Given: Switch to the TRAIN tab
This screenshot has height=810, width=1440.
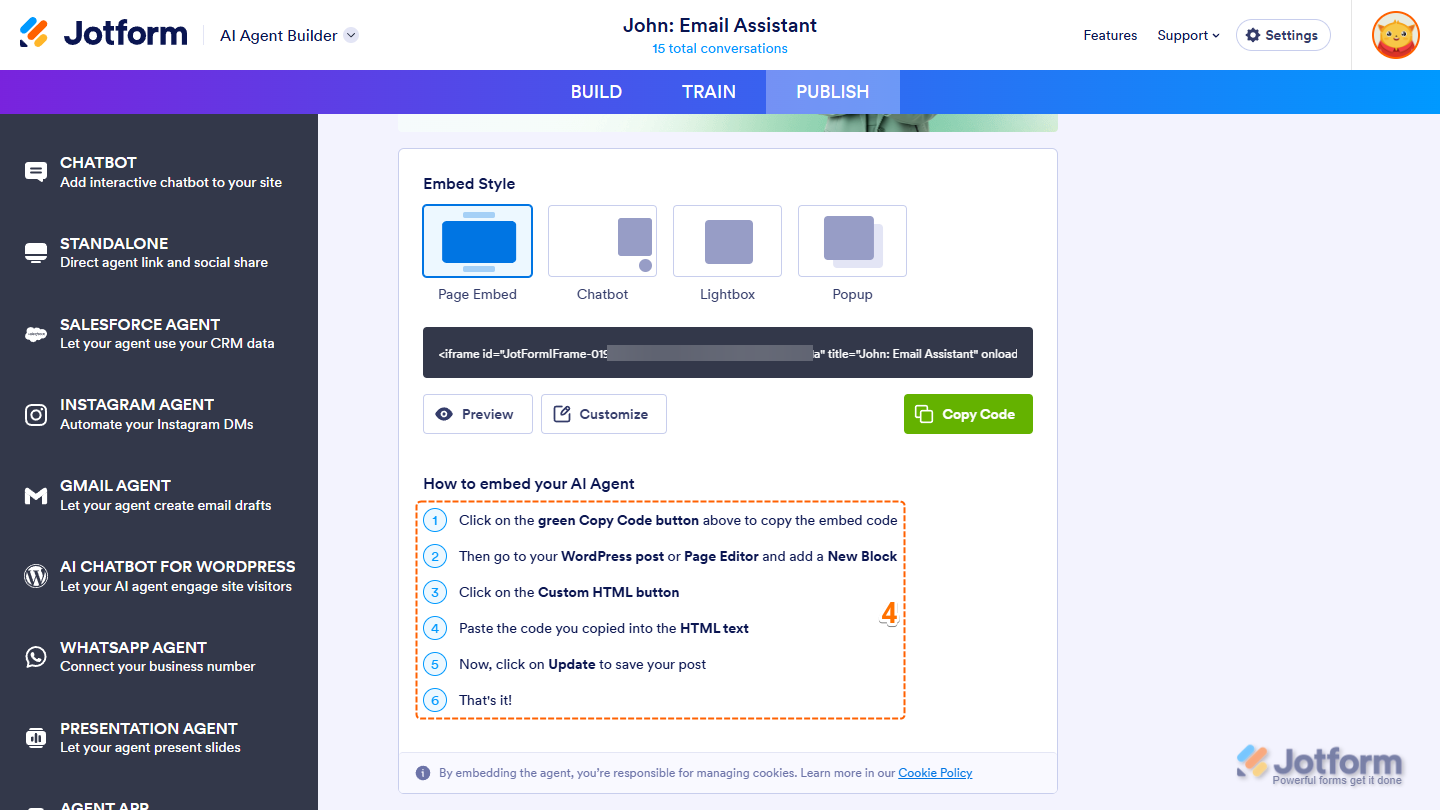Looking at the screenshot, I should pos(709,91).
